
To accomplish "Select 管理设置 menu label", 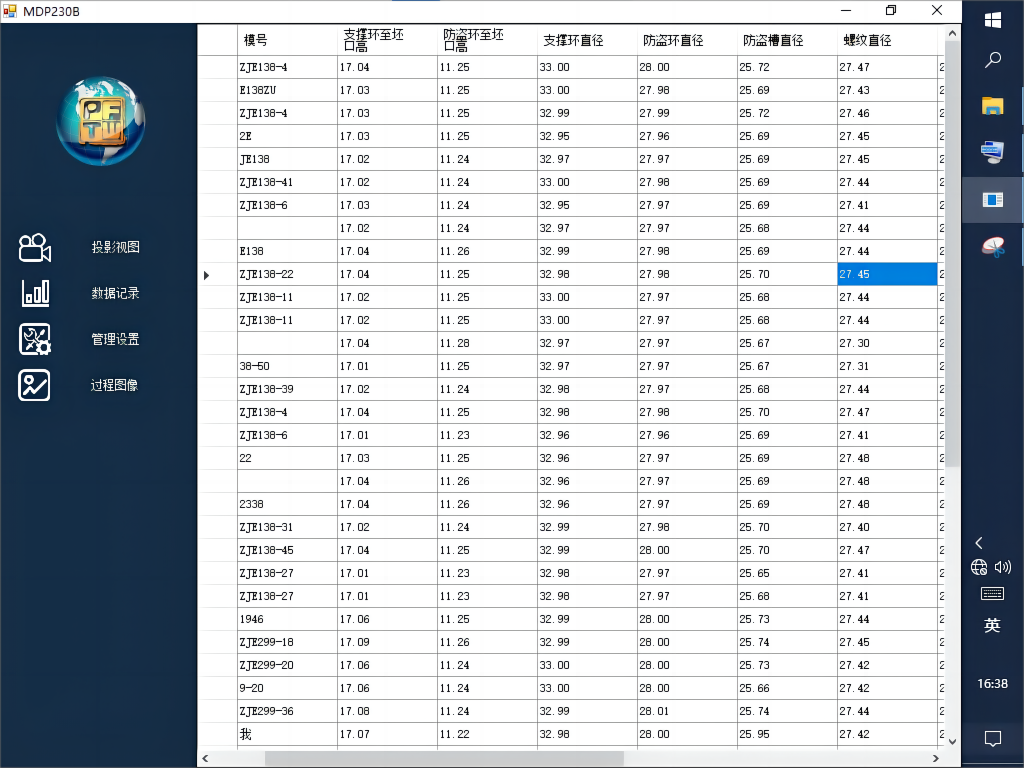I will coord(116,340).
